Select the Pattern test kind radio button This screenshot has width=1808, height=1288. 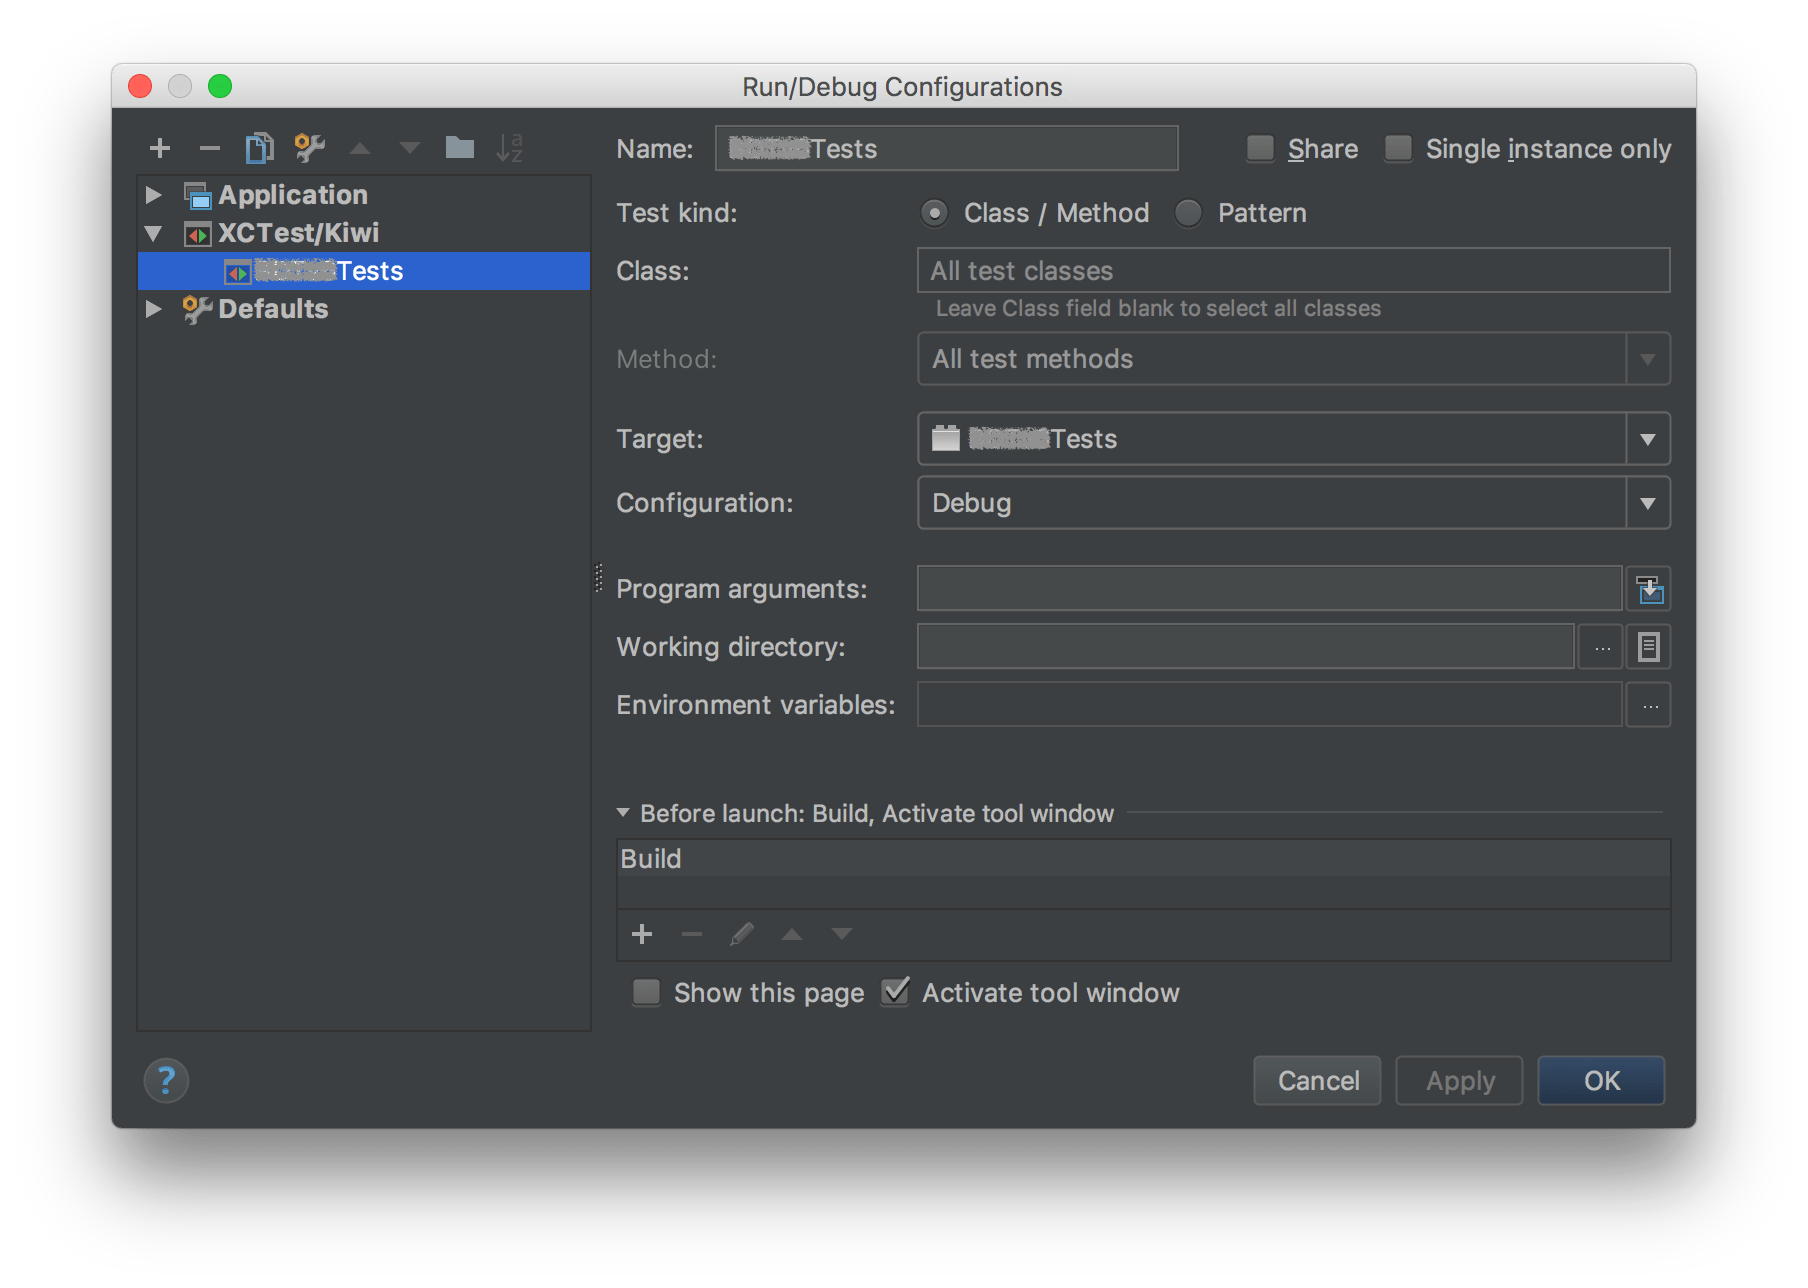tap(1188, 212)
